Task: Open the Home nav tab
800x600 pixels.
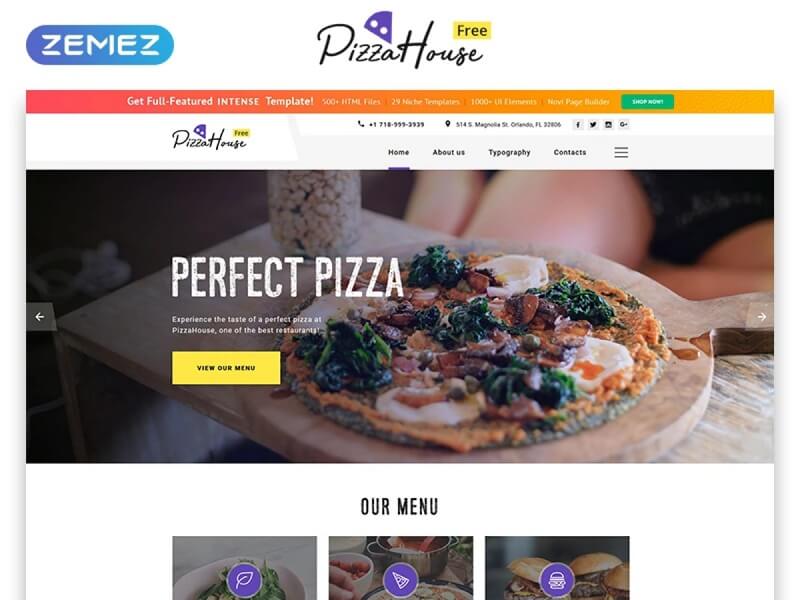Action: pyautogui.click(x=398, y=152)
